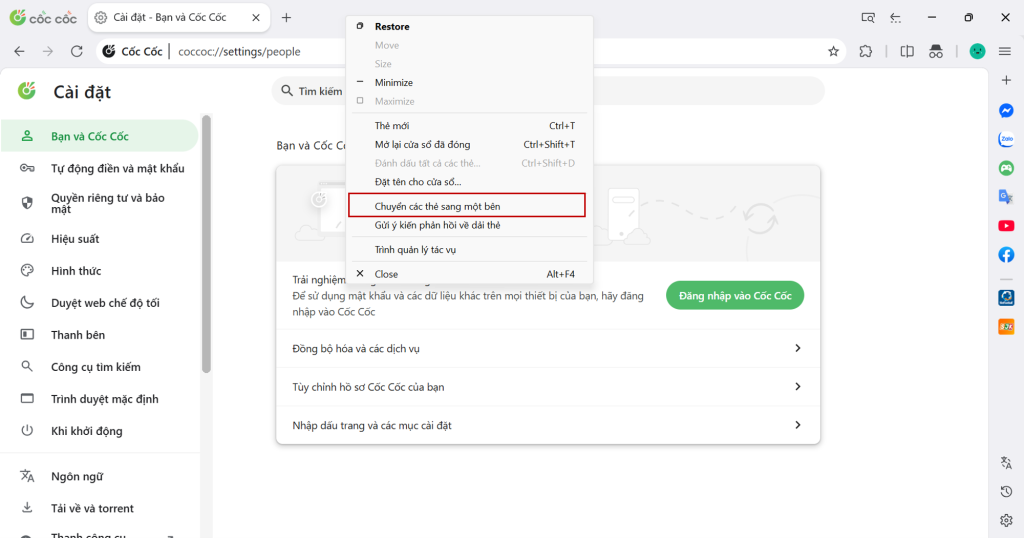Open Ngôn ngữ settings section
Image resolution: width=1024 pixels, height=538 pixels.
(99, 477)
